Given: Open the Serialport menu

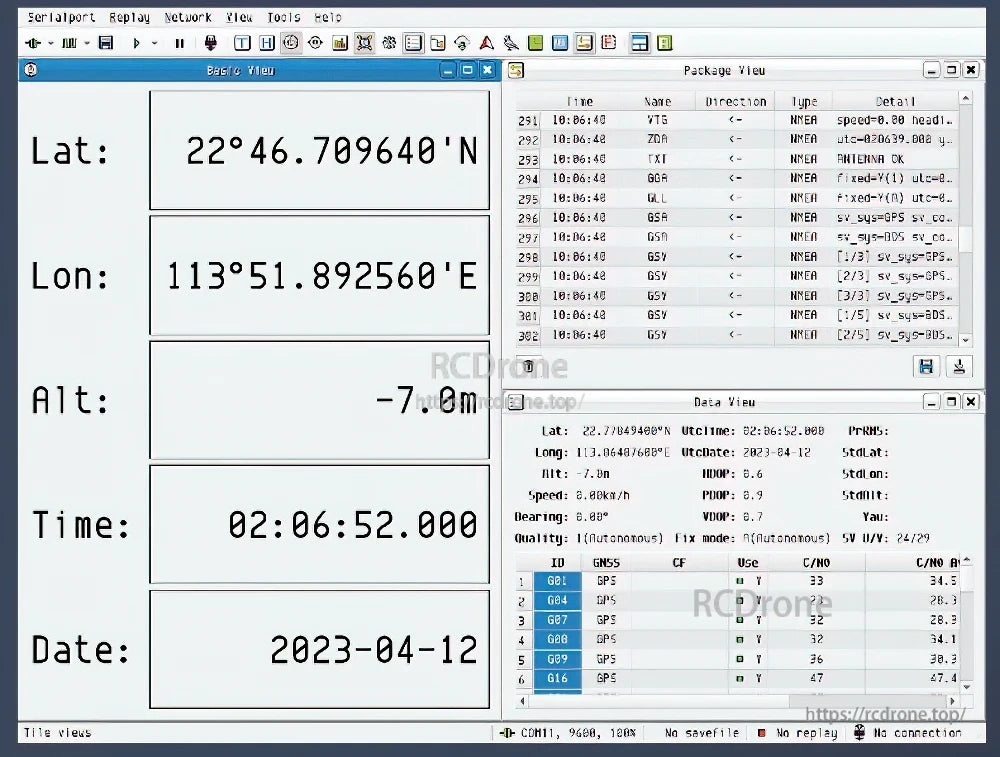Looking at the screenshot, I should [61, 18].
